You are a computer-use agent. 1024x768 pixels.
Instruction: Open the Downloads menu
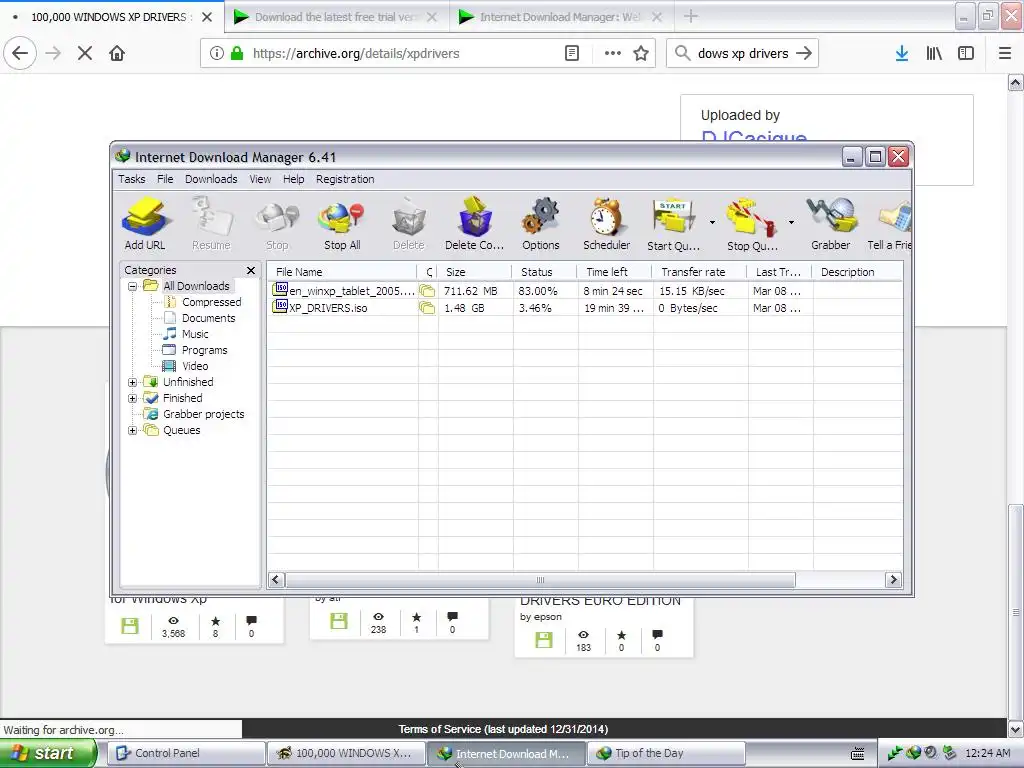coord(211,179)
